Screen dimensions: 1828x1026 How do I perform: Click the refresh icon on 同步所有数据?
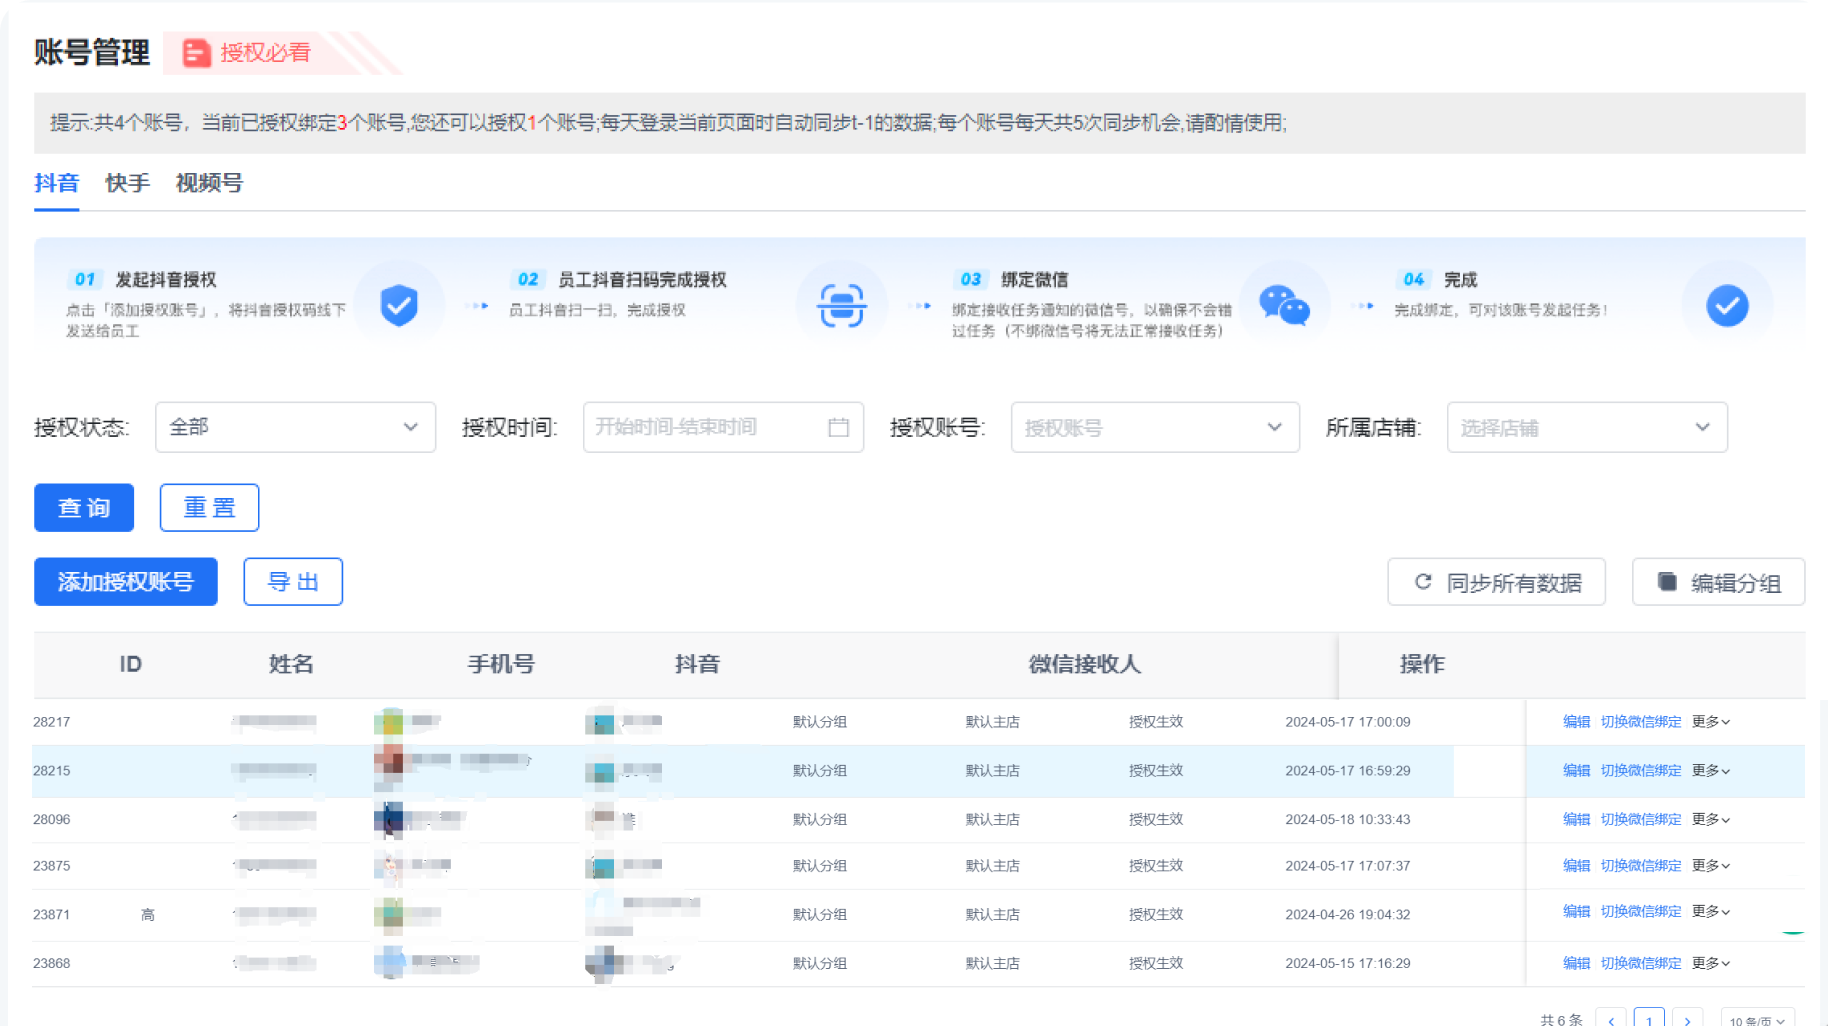1423,582
